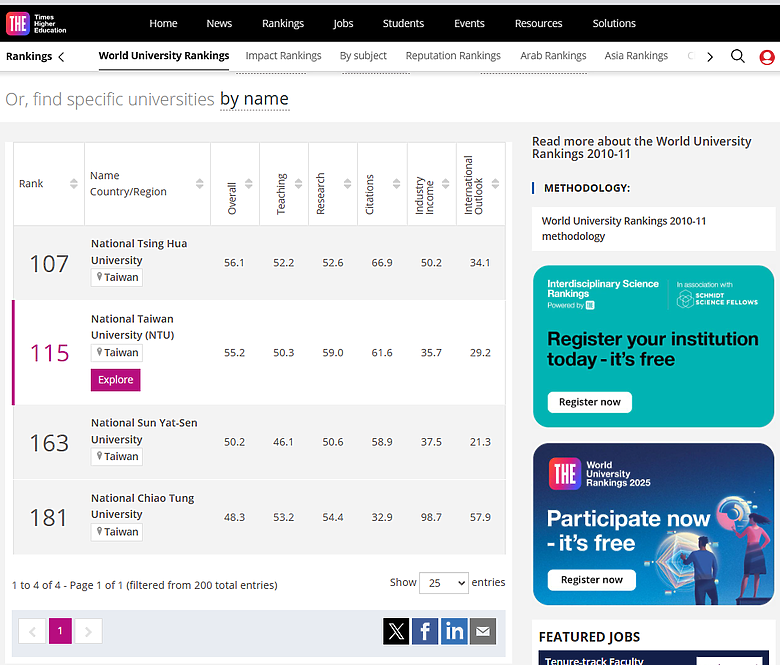Sort by International Outlook arrows

pos(495,184)
